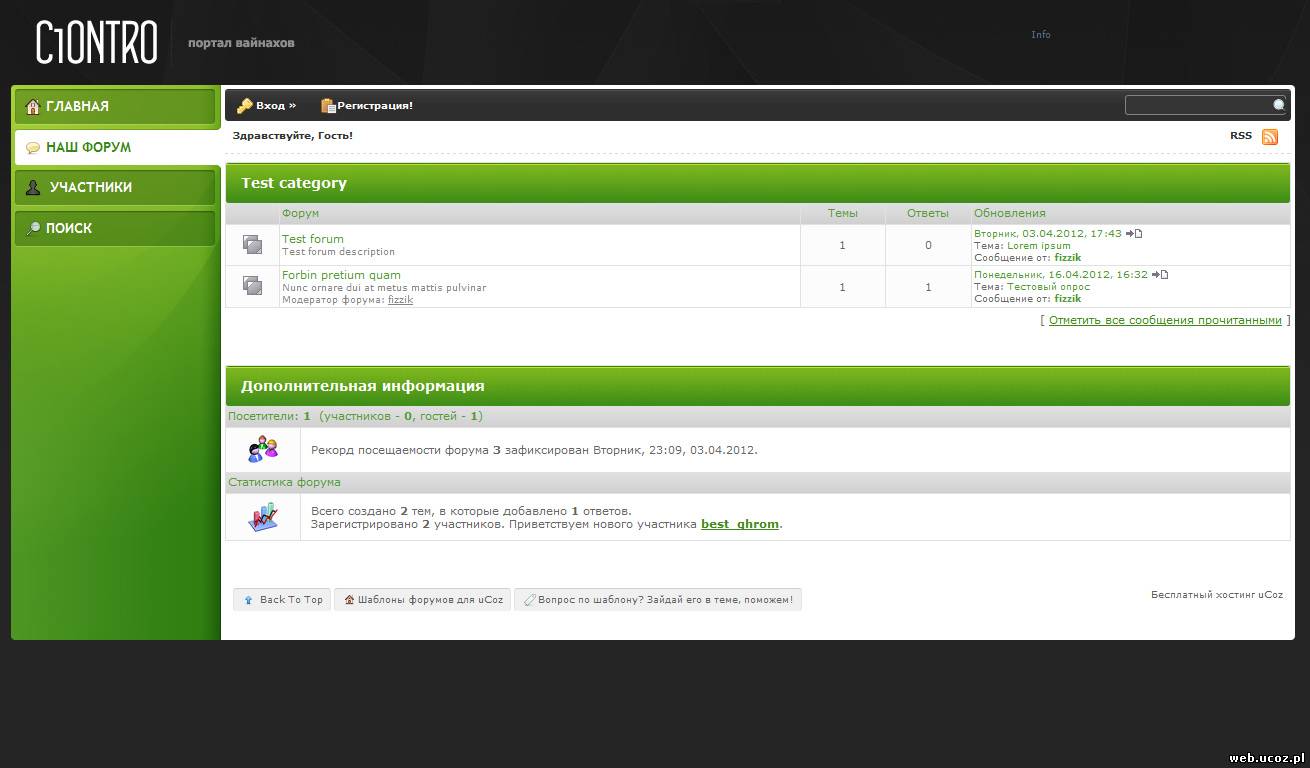The height and width of the screenshot is (768, 1310).
Task: Click the orange RSS feed icon
Action: pyautogui.click(x=1270, y=137)
